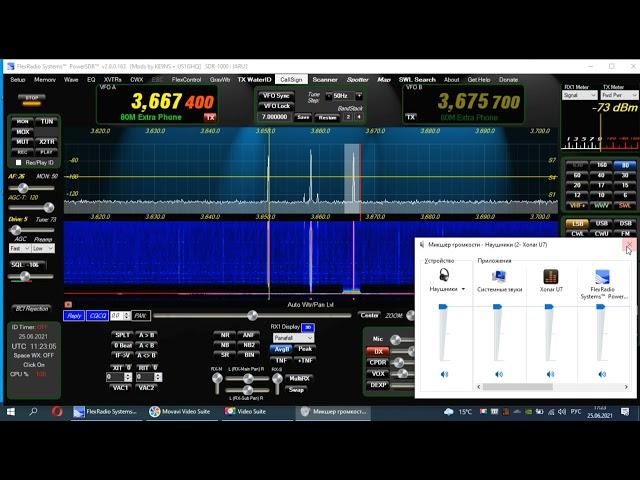Click the A > B copy button
The width and height of the screenshot is (640, 480).
click(x=146, y=335)
